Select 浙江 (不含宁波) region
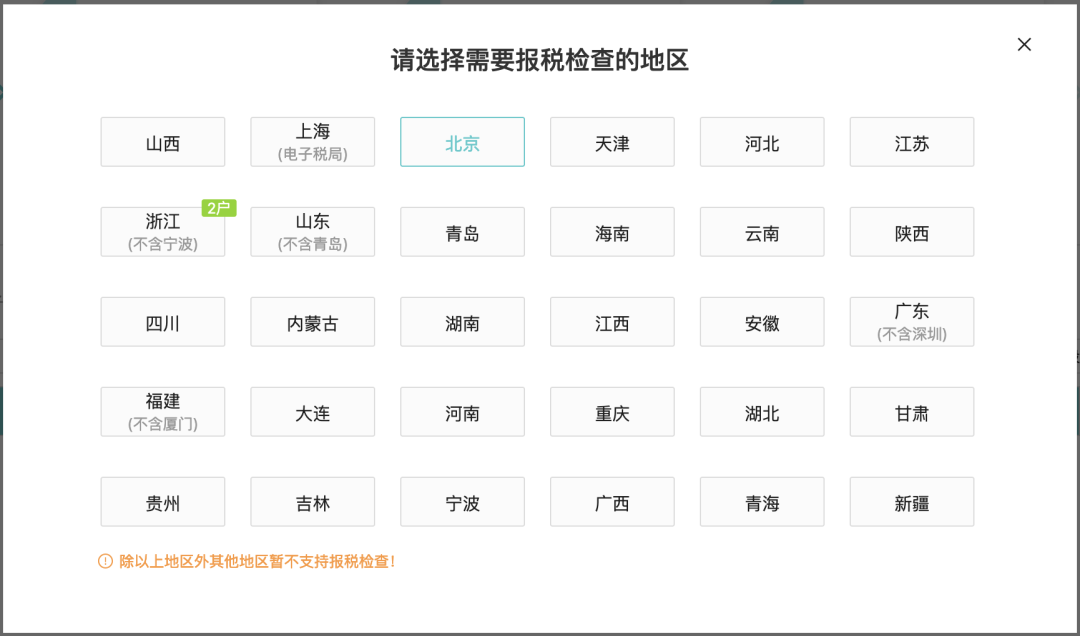This screenshot has width=1080, height=636. click(163, 232)
